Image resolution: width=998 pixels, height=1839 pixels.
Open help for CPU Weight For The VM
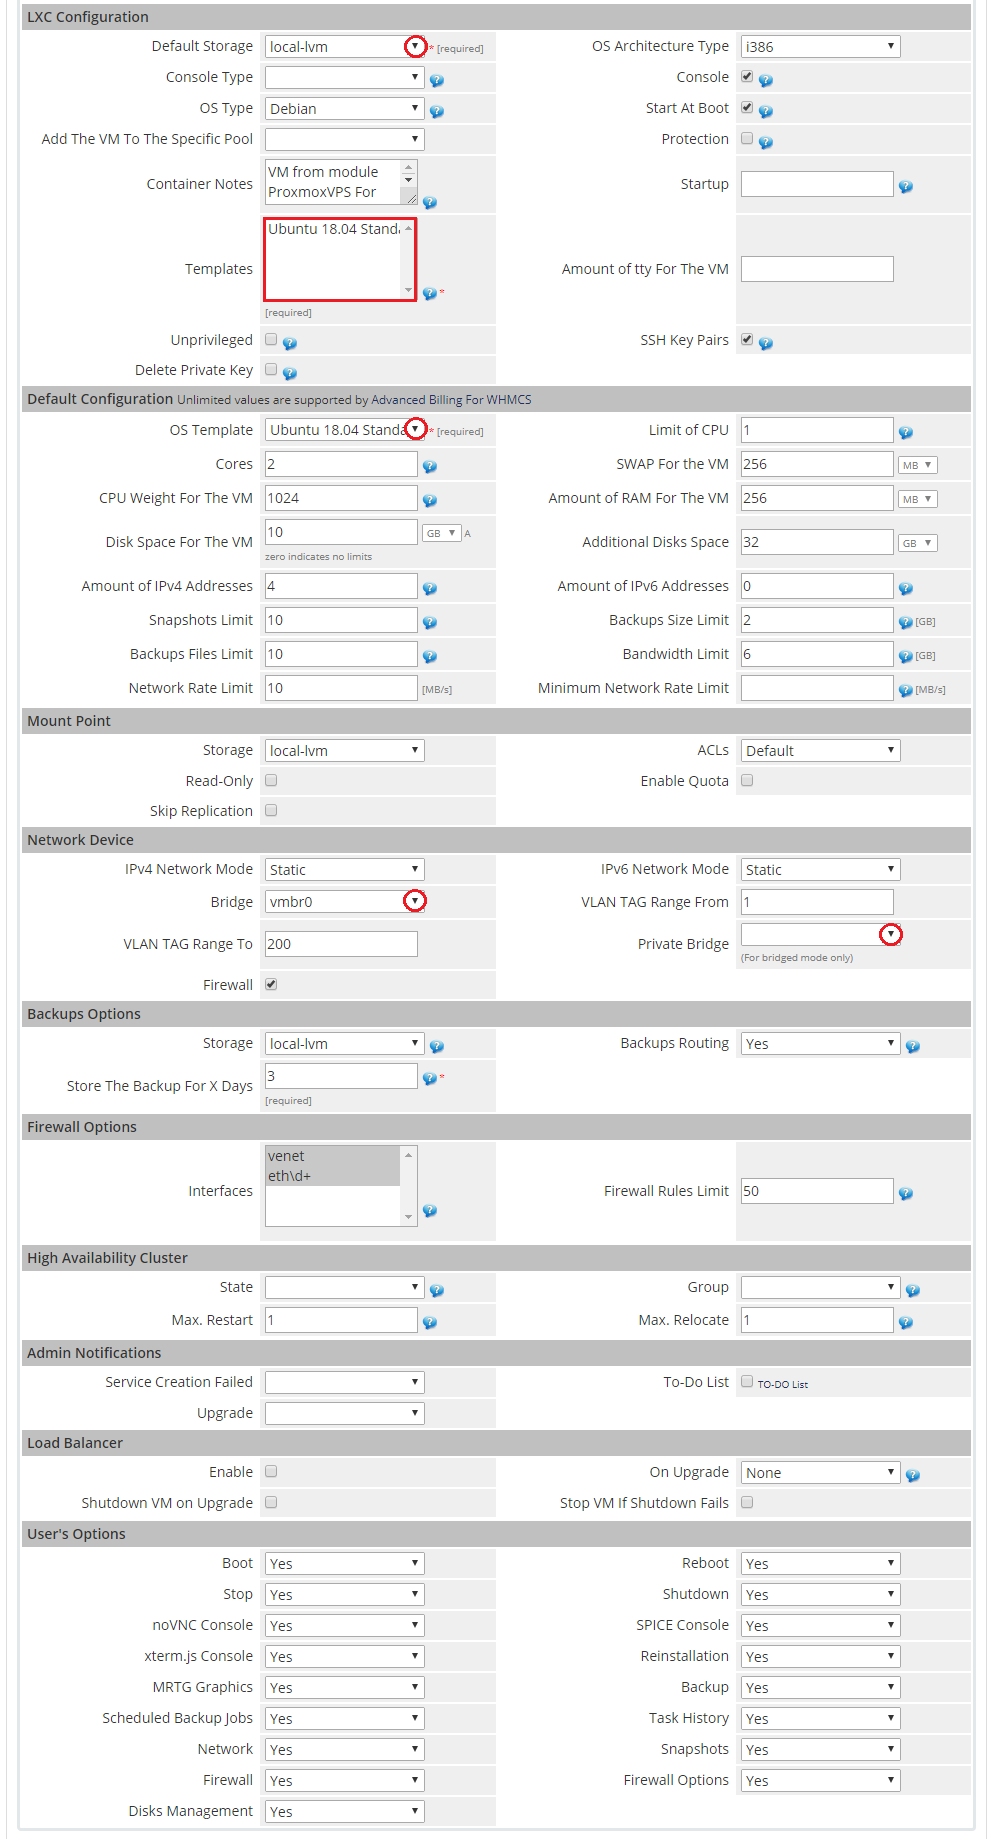click(430, 500)
